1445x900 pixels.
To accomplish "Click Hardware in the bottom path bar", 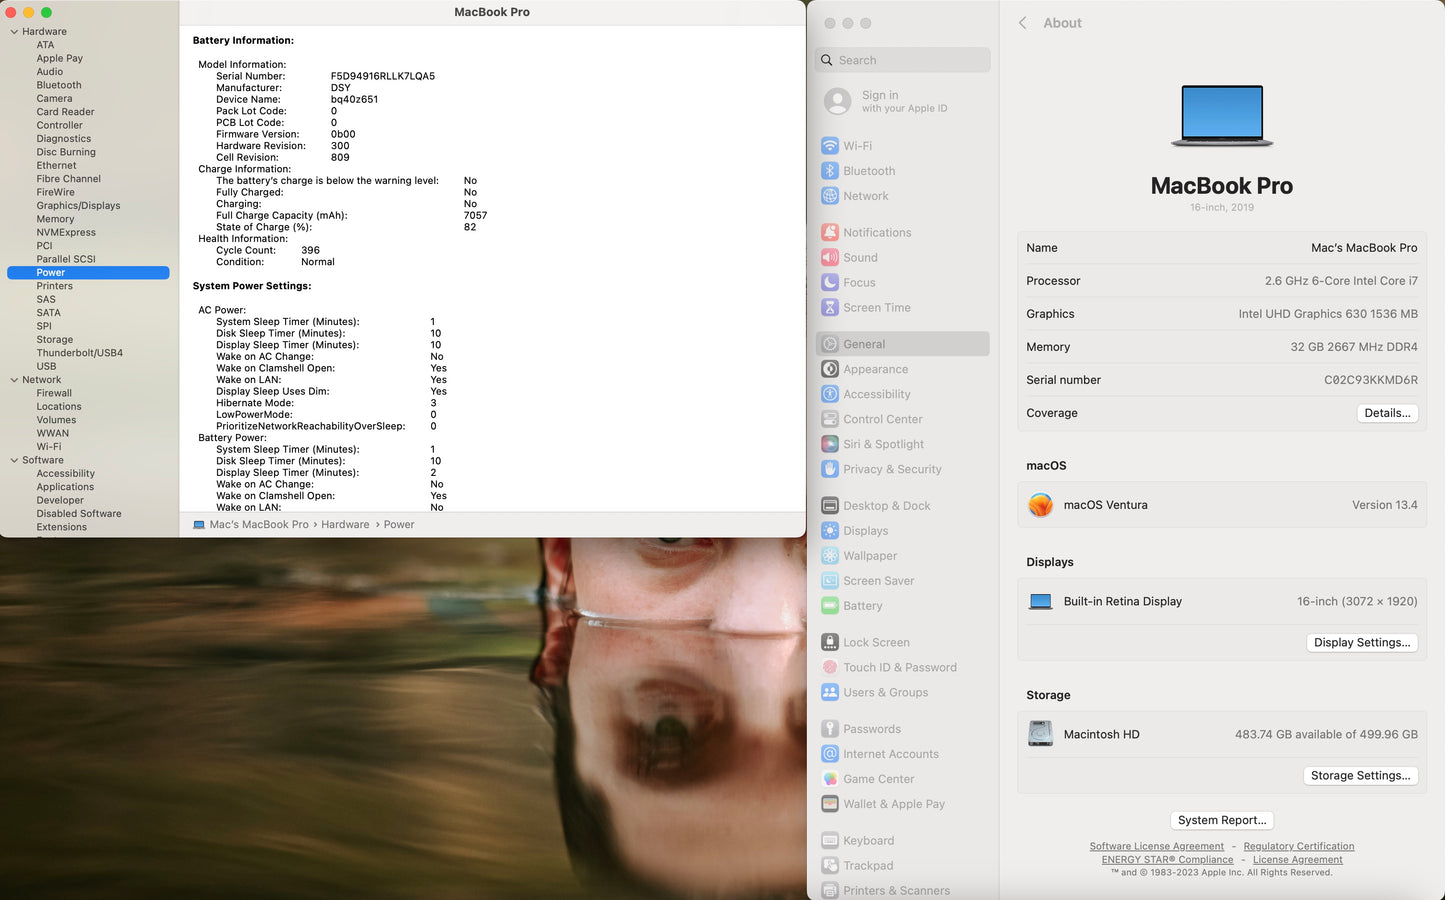I will click(345, 524).
